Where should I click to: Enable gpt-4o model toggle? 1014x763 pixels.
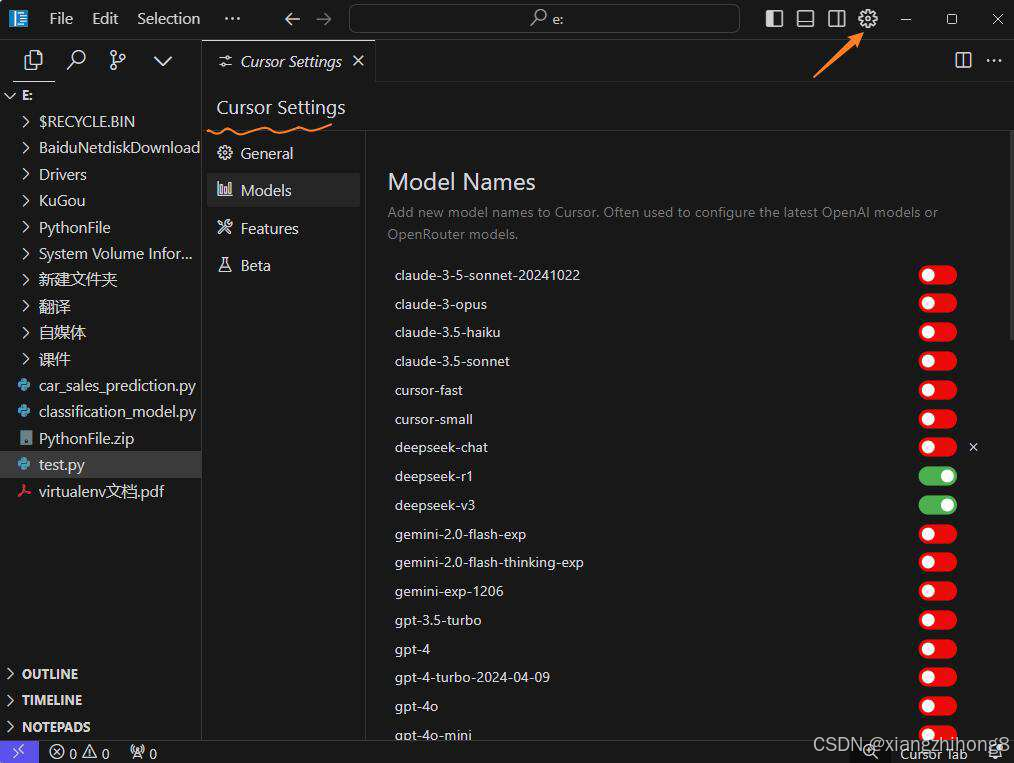(x=937, y=706)
